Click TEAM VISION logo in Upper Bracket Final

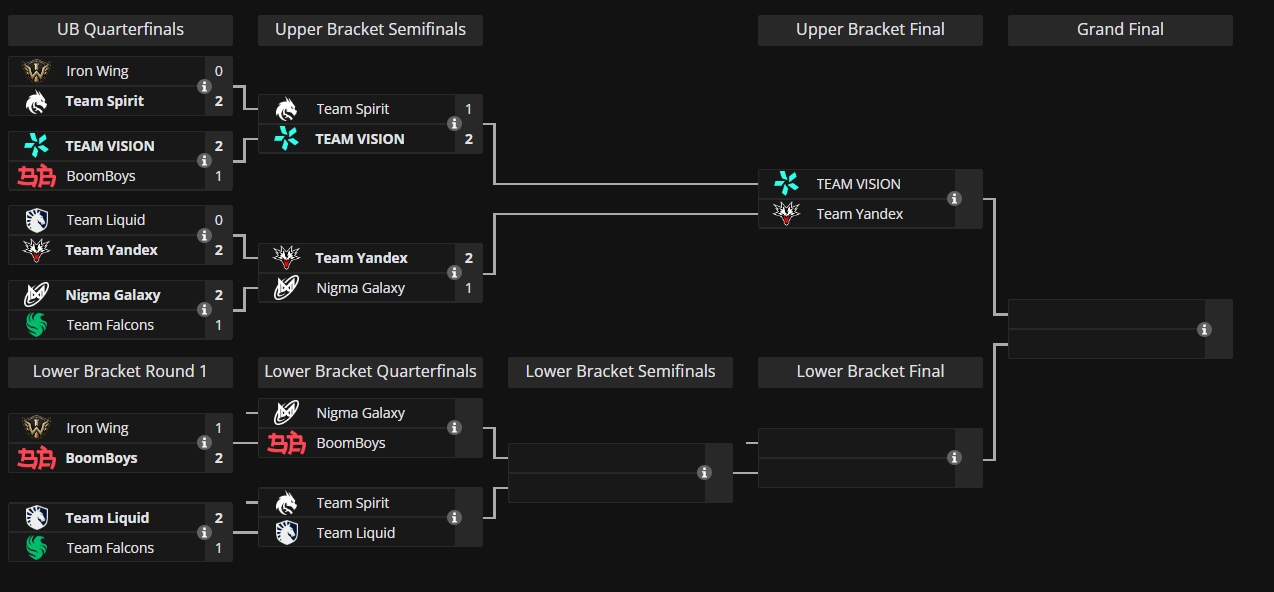(787, 184)
